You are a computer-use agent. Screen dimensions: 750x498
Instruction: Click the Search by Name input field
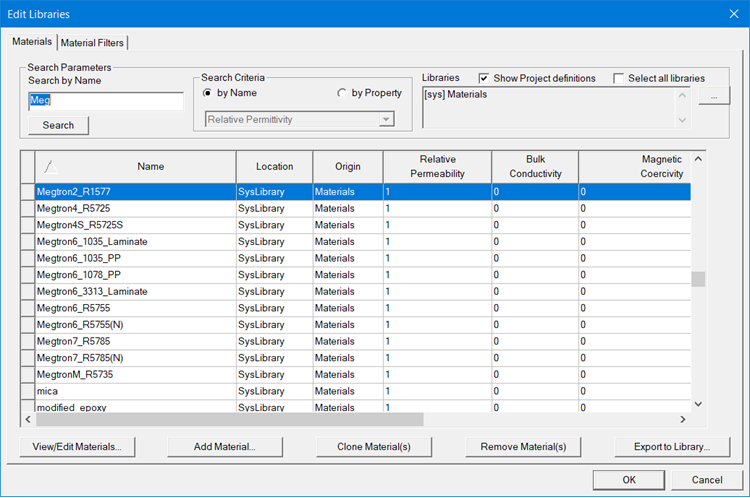106,100
